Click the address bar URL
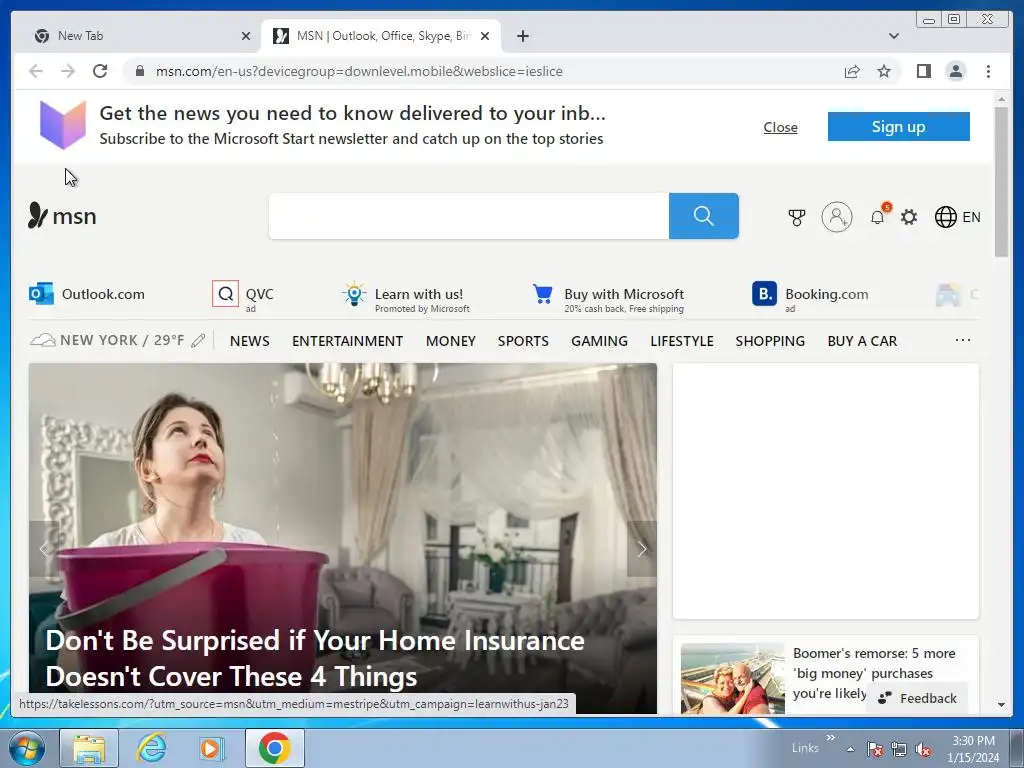1024x768 pixels. coord(359,71)
